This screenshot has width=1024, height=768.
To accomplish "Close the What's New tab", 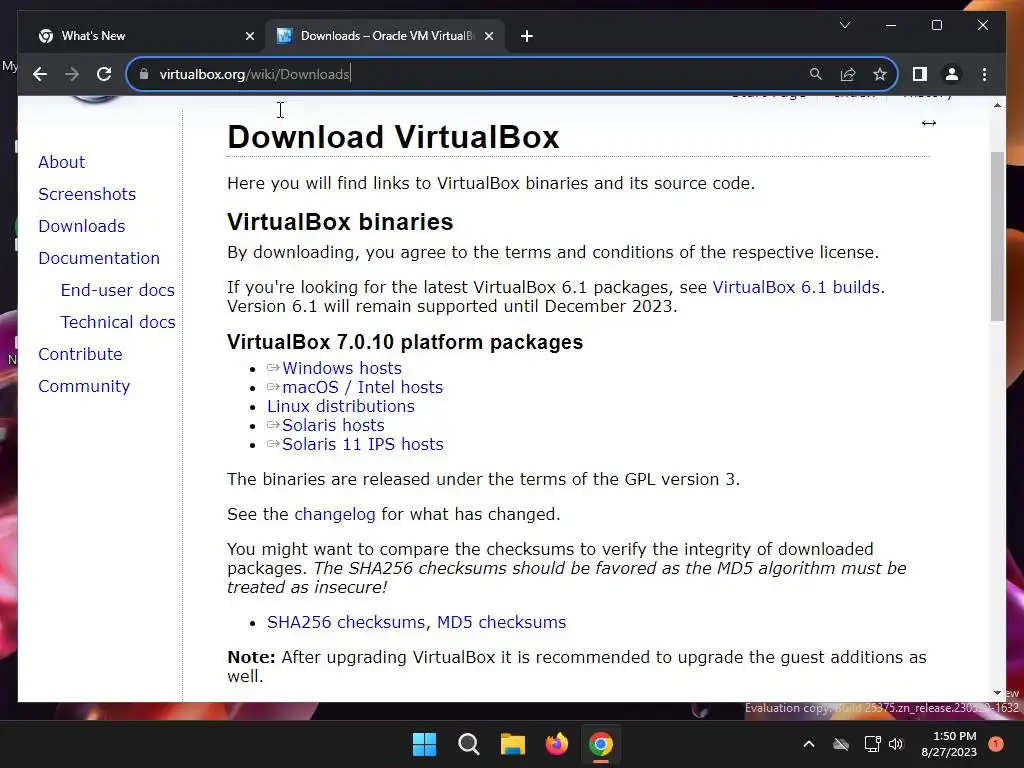I will click(x=249, y=36).
